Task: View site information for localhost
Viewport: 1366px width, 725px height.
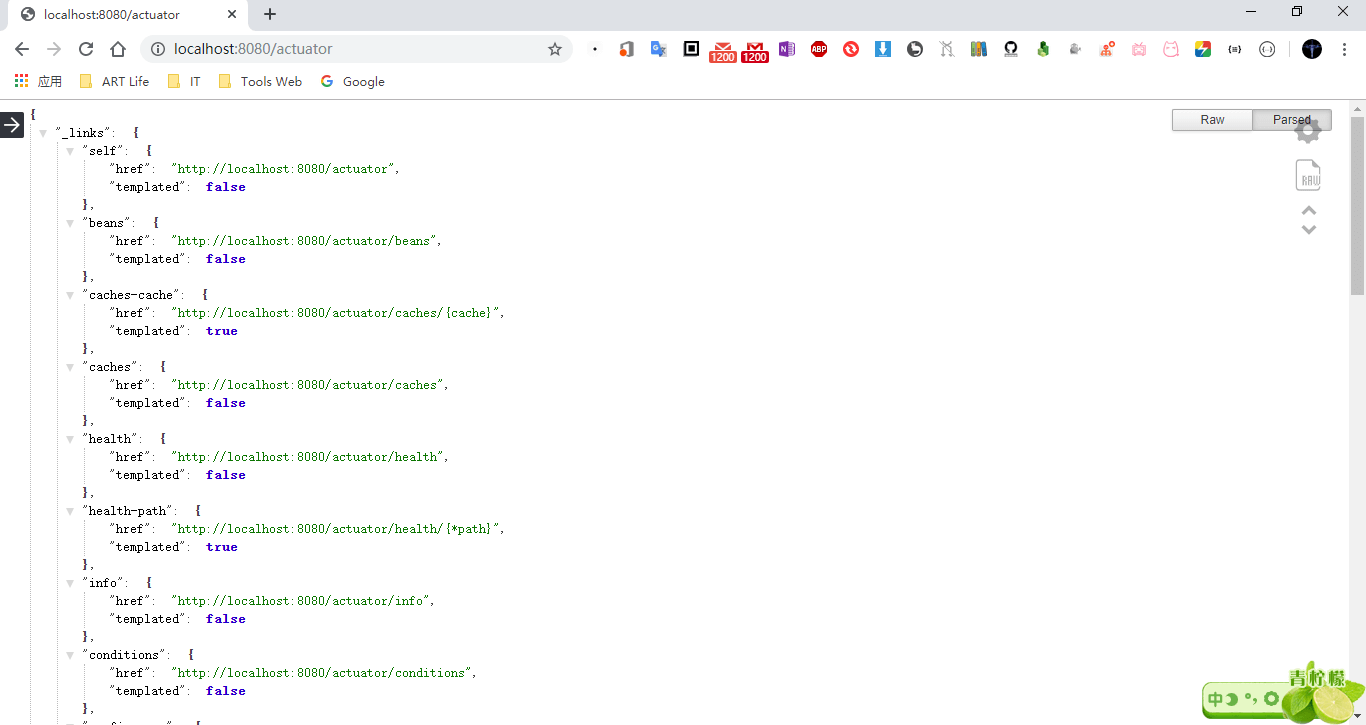Action: coord(157,49)
